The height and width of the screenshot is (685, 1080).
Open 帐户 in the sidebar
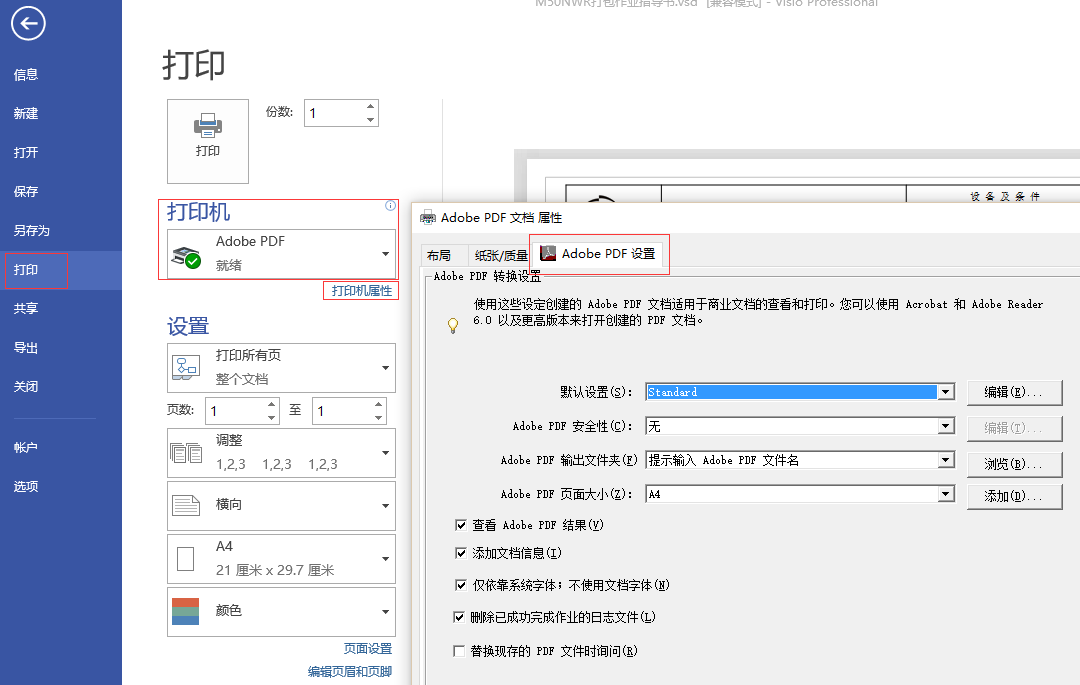coord(26,447)
